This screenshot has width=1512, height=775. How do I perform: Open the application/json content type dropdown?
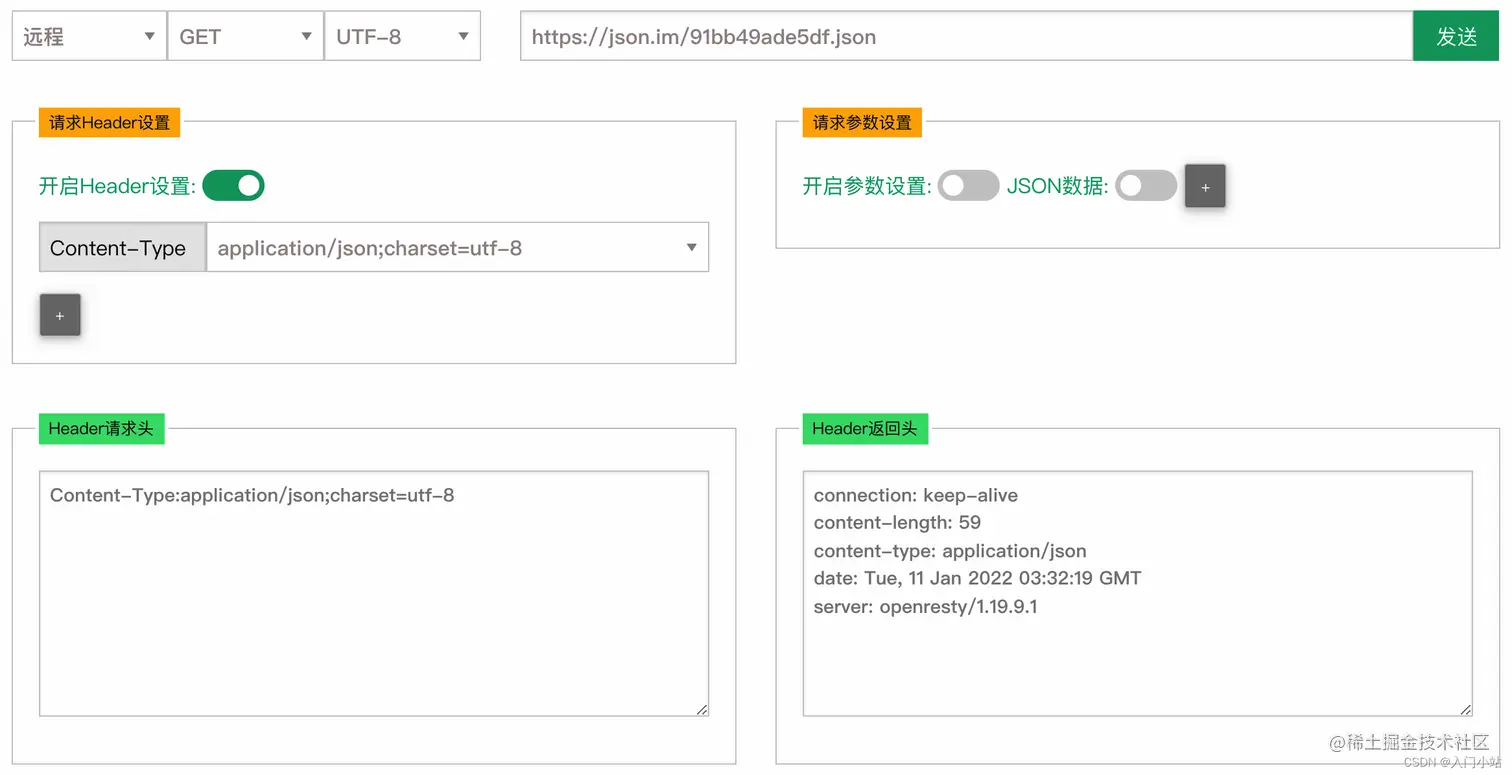pyautogui.click(x=457, y=248)
